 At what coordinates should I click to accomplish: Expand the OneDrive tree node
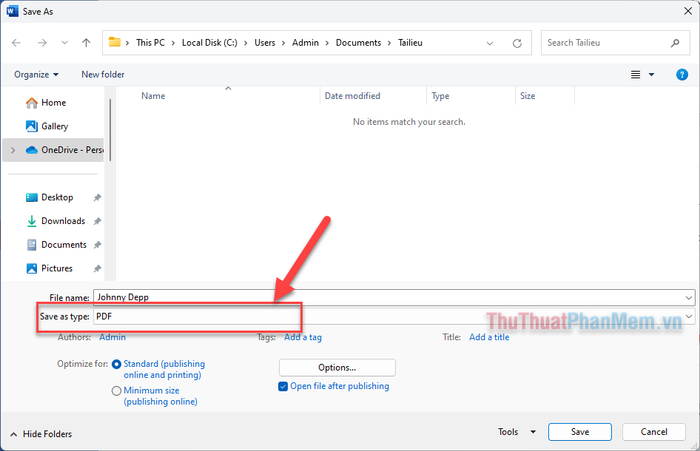tap(13, 150)
